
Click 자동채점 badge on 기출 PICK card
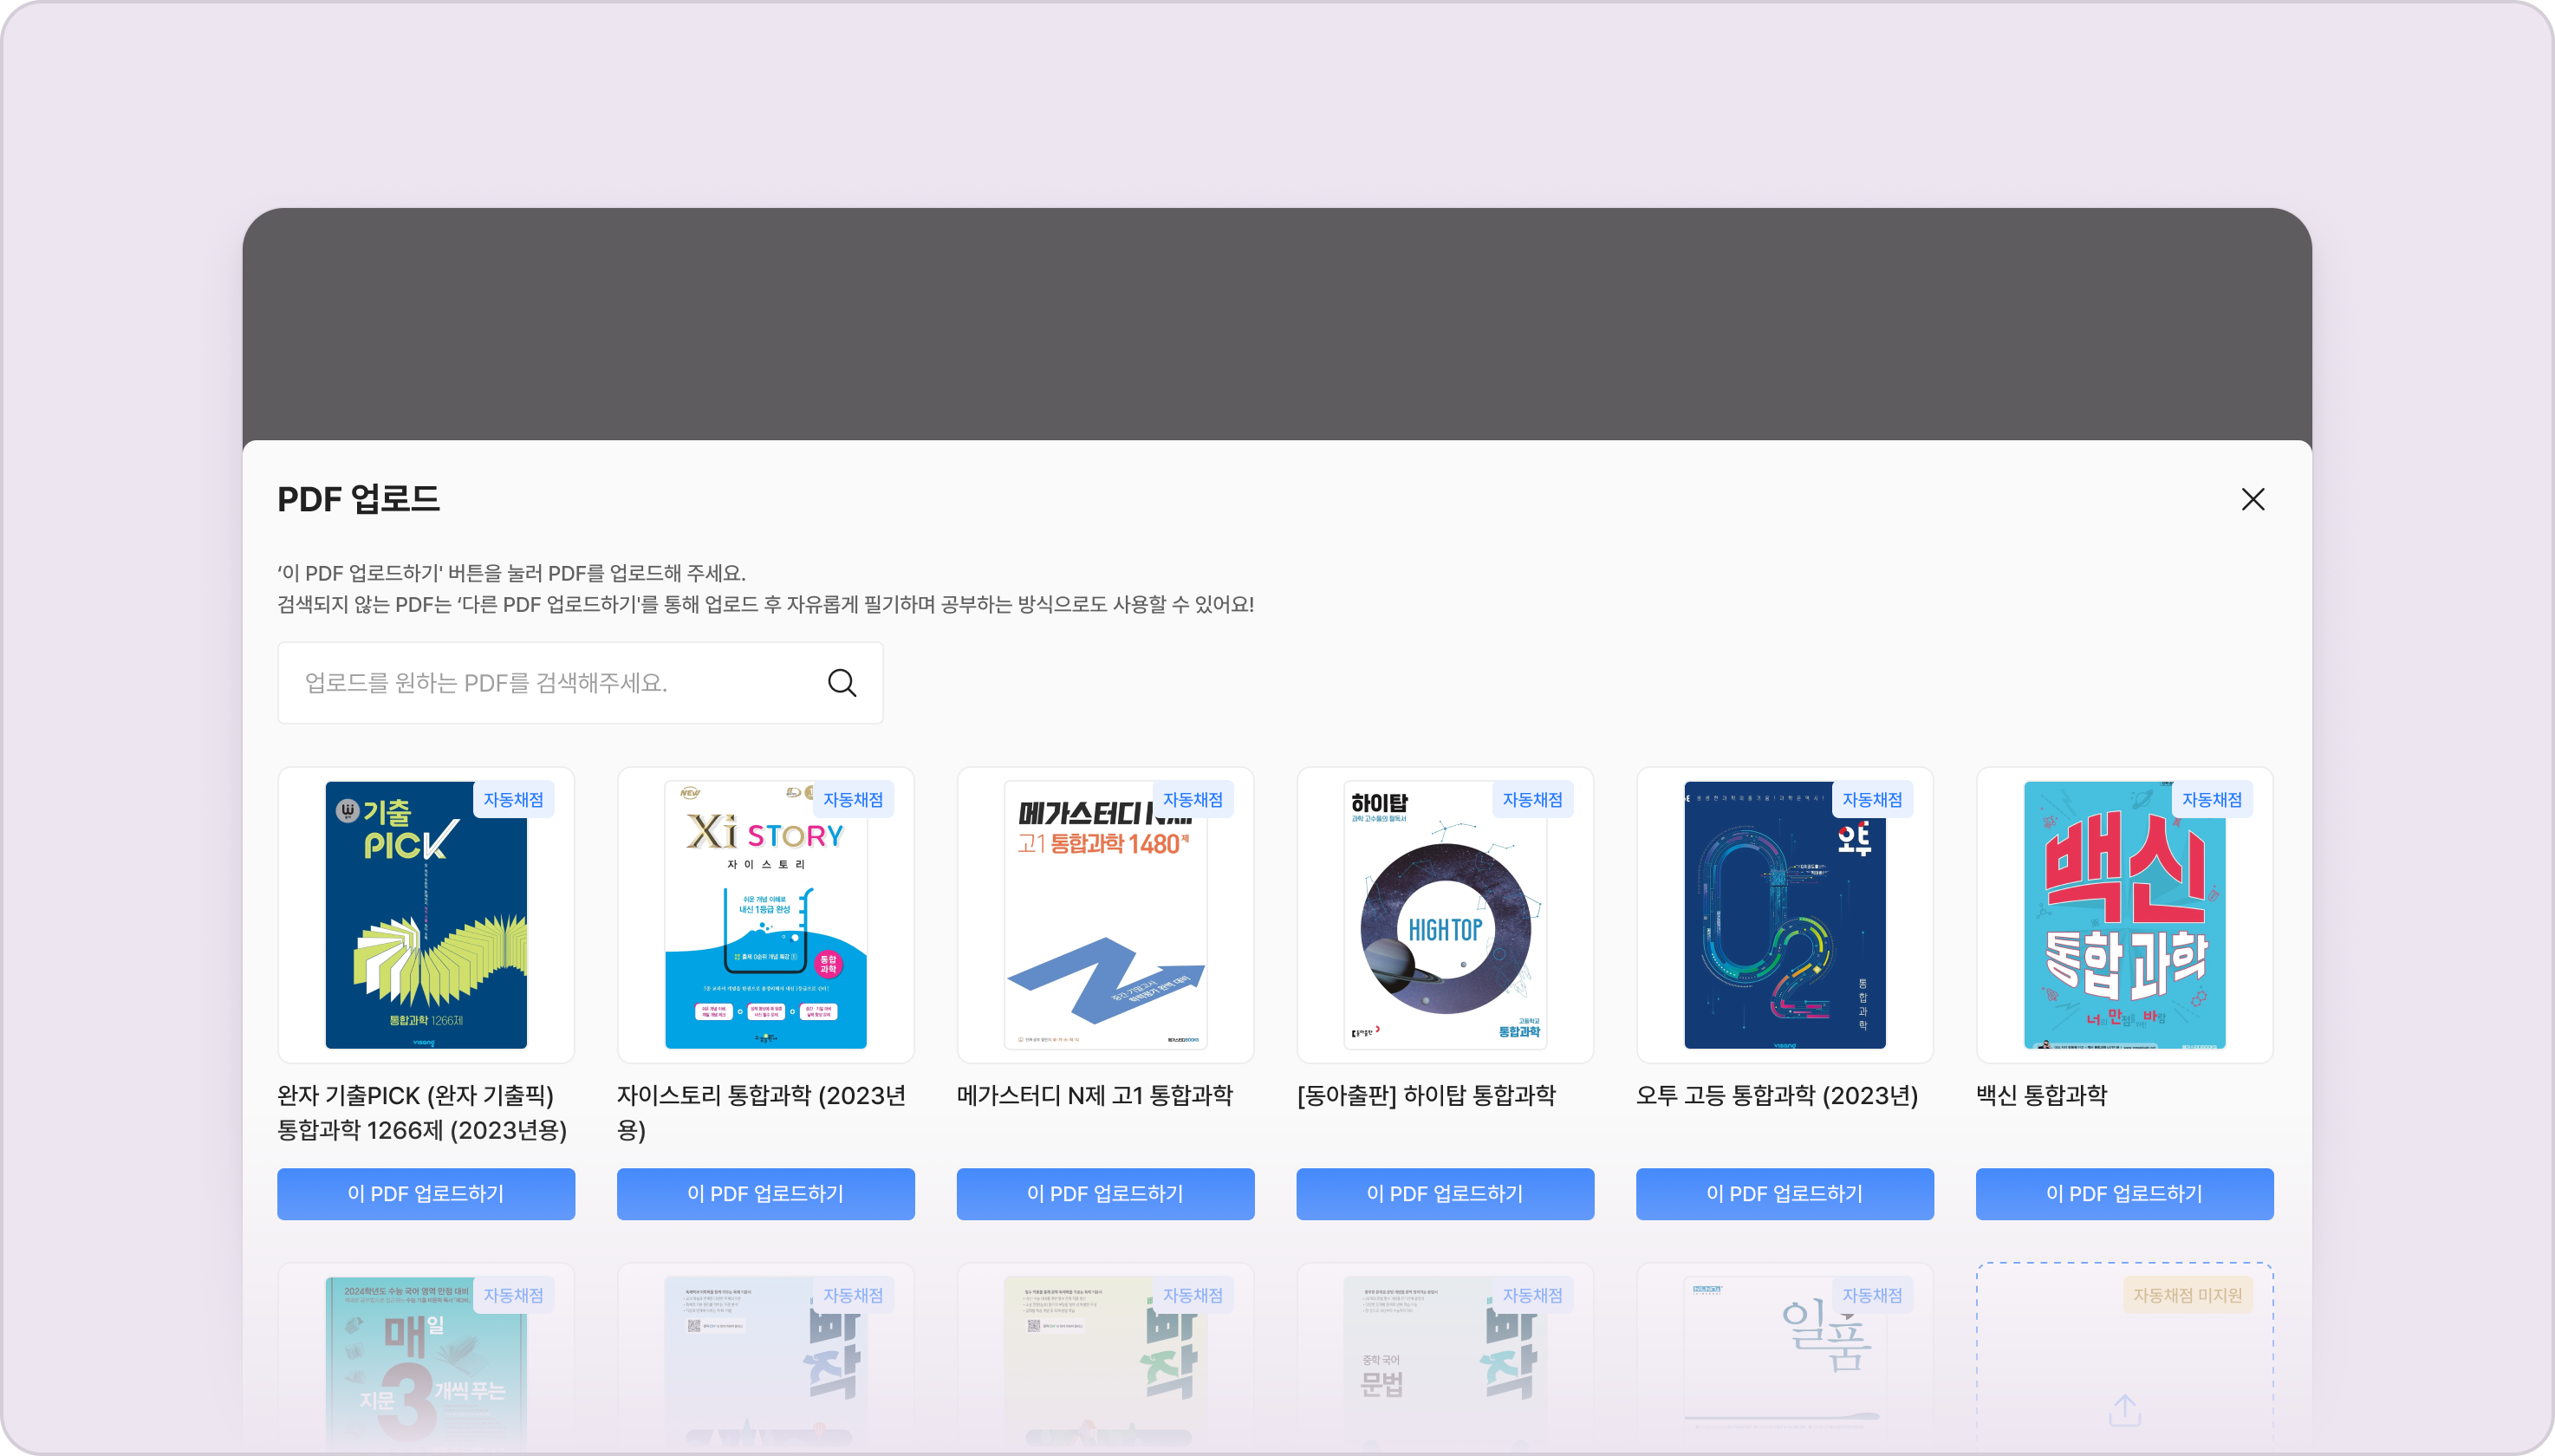[x=513, y=799]
